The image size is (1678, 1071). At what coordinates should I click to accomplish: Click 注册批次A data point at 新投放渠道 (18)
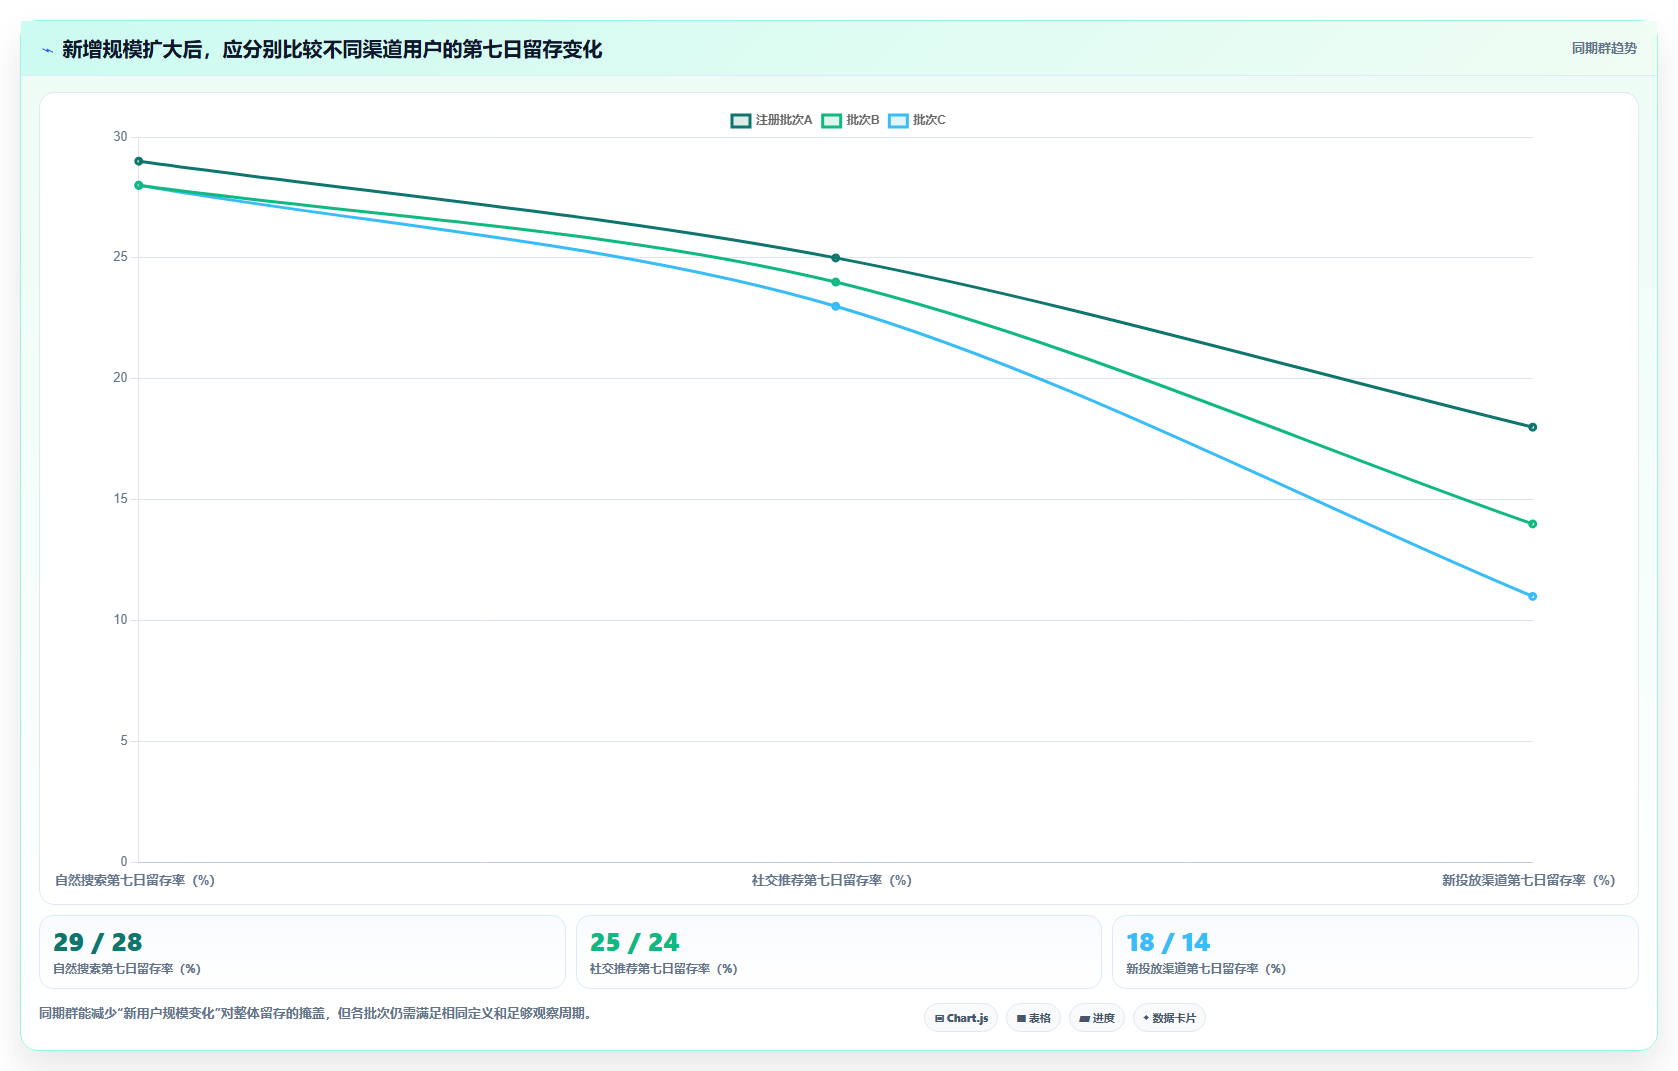[1532, 427]
